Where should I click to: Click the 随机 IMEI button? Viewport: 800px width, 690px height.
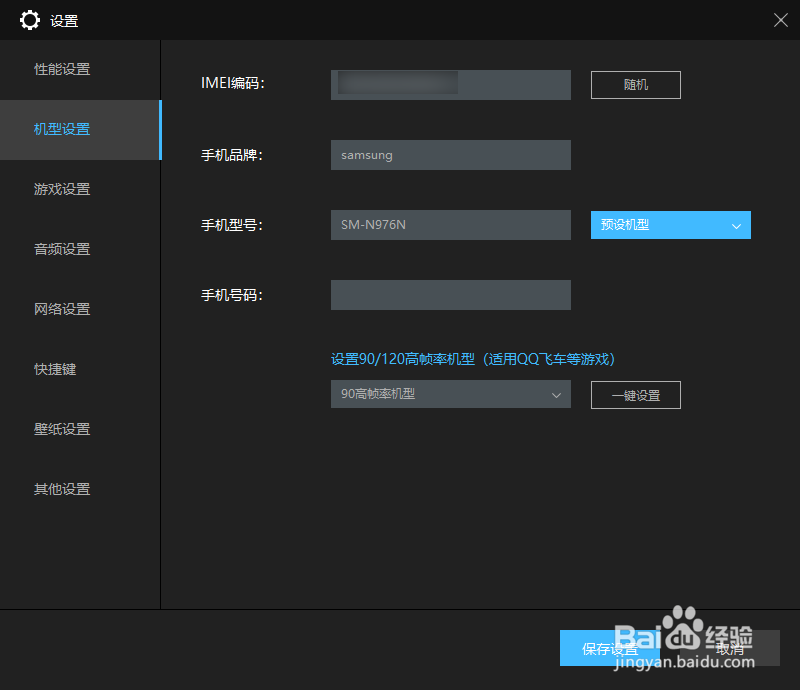(x=636, y=85)
